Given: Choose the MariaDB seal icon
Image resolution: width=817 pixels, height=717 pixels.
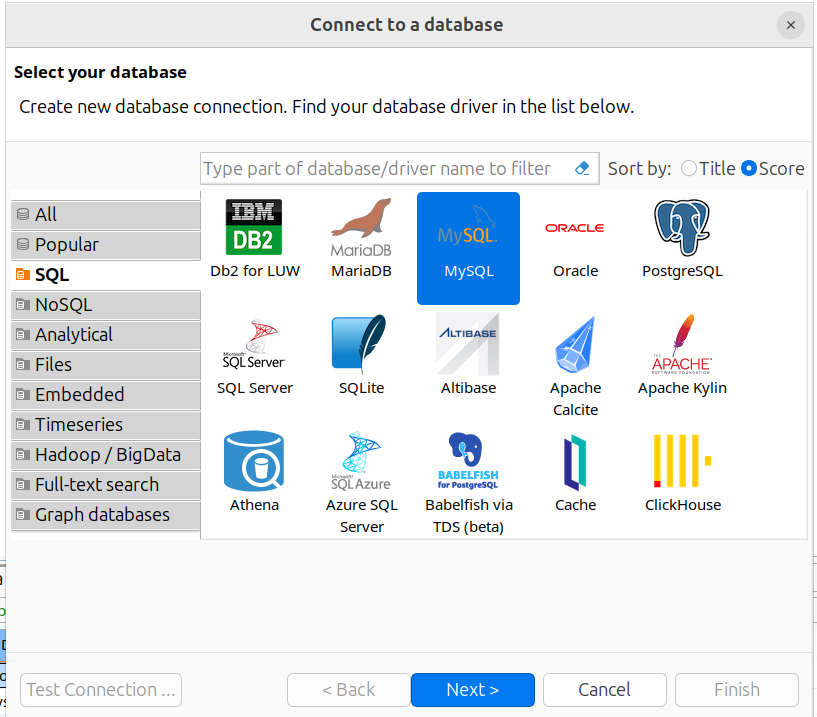Looking at the screenshot, I should [361, 228].
